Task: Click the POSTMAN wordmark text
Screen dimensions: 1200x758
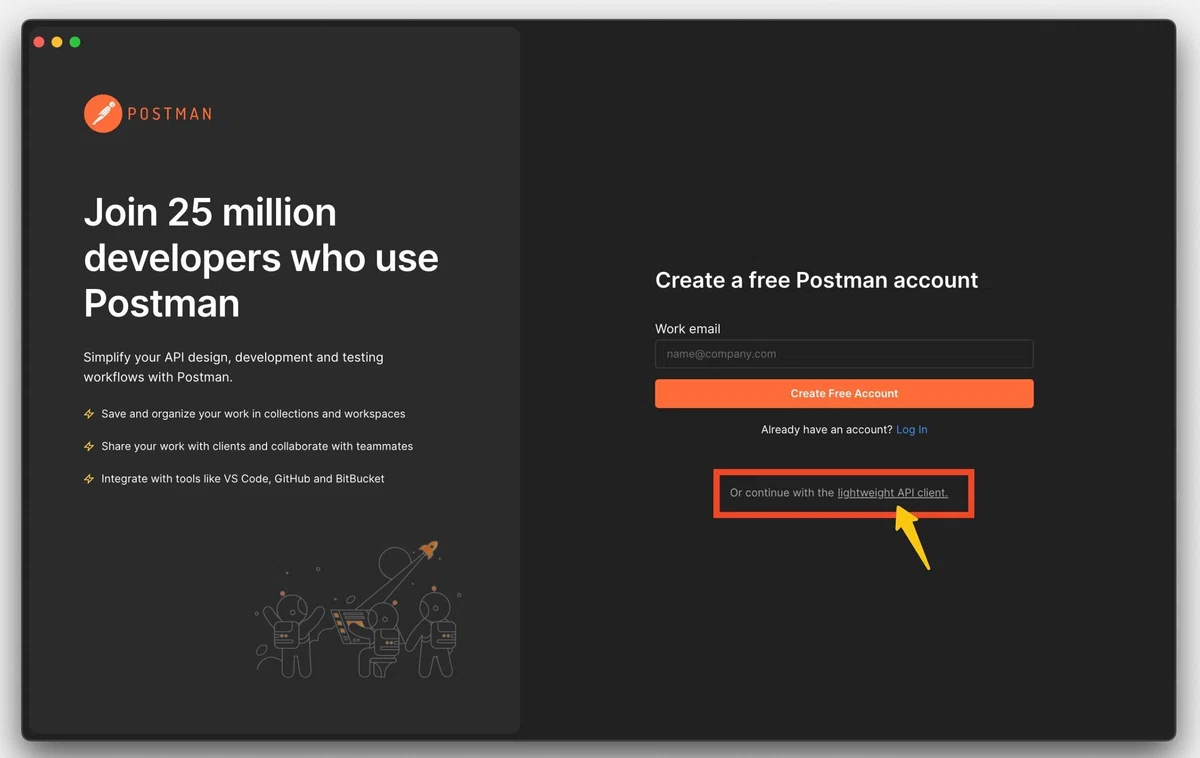Action: coord(169,114)
